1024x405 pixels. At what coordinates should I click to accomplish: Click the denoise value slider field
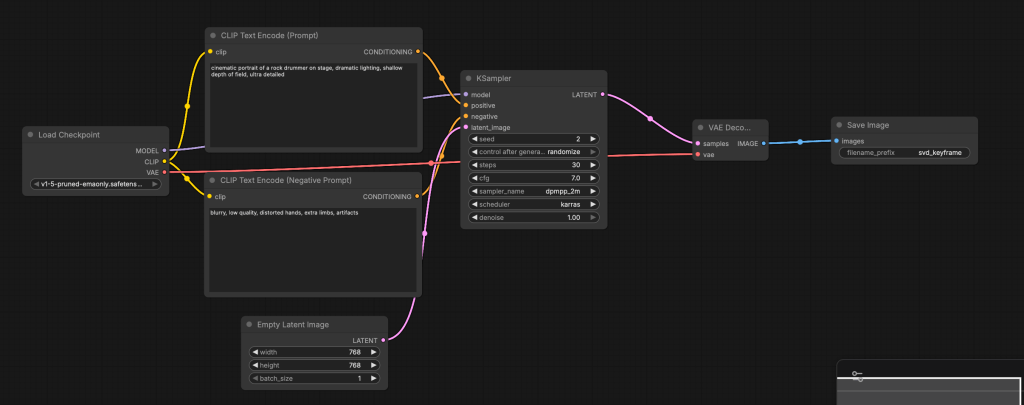point(533,217)
